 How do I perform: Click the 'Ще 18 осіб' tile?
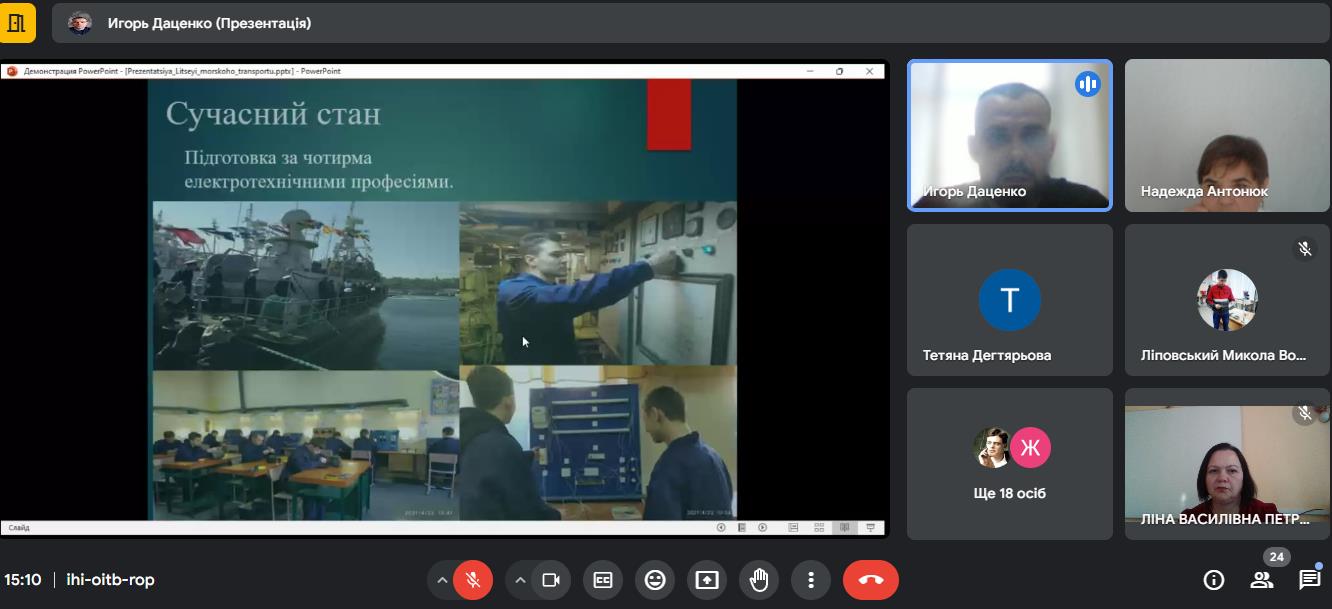point(1009,464)
